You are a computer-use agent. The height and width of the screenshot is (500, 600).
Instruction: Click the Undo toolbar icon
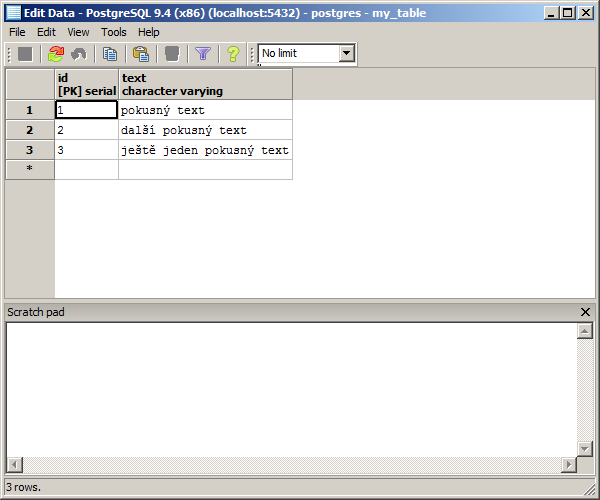(78, 54)
